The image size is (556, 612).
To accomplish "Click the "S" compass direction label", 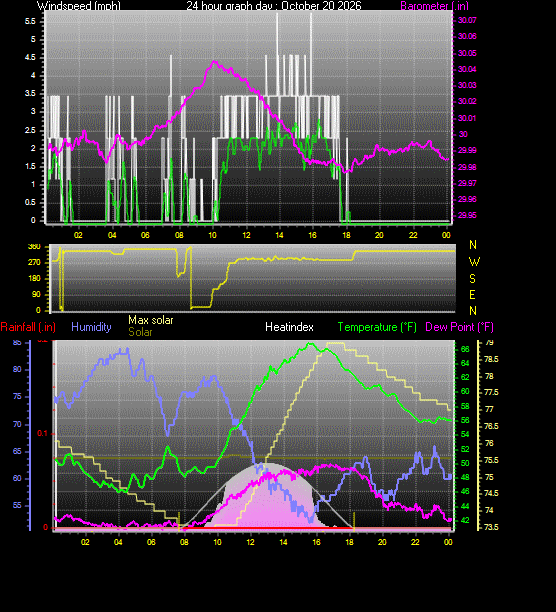I will (x=473, y=279).
